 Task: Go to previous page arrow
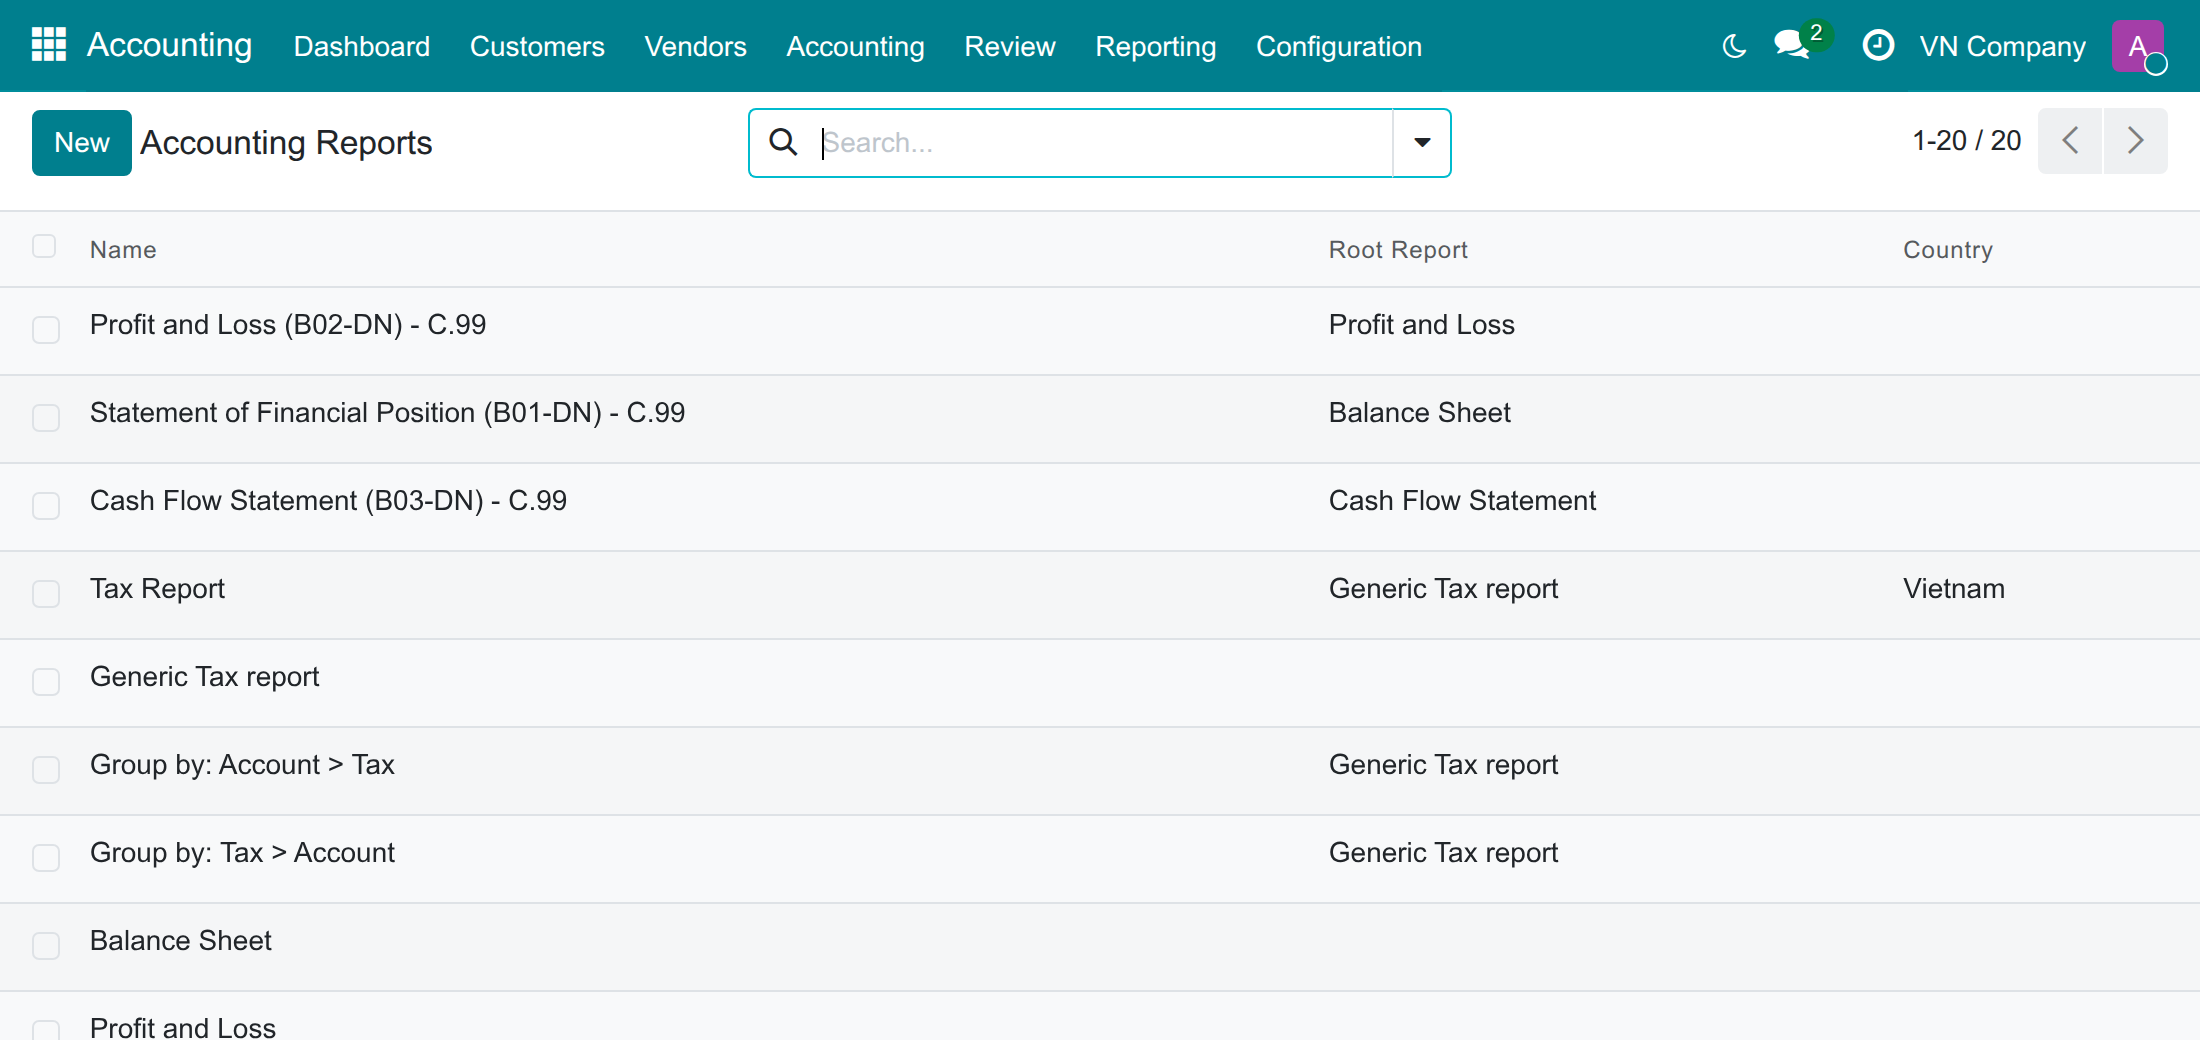(2070, 141)
